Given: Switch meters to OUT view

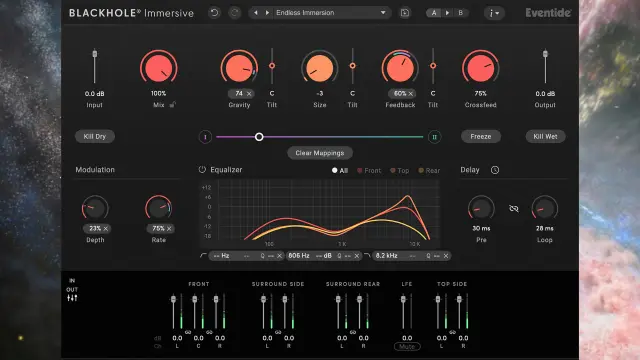Looking at the screenshot, I should [72, 289].
